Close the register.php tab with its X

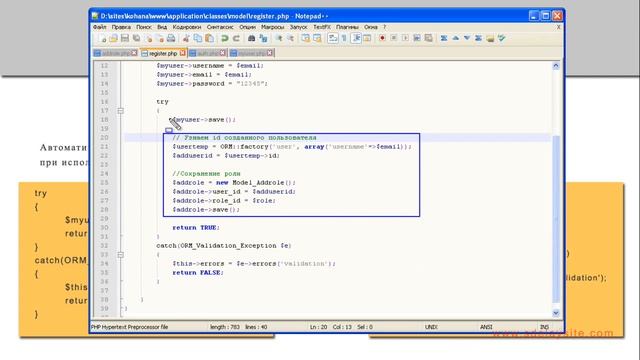(x=182, y=53)
